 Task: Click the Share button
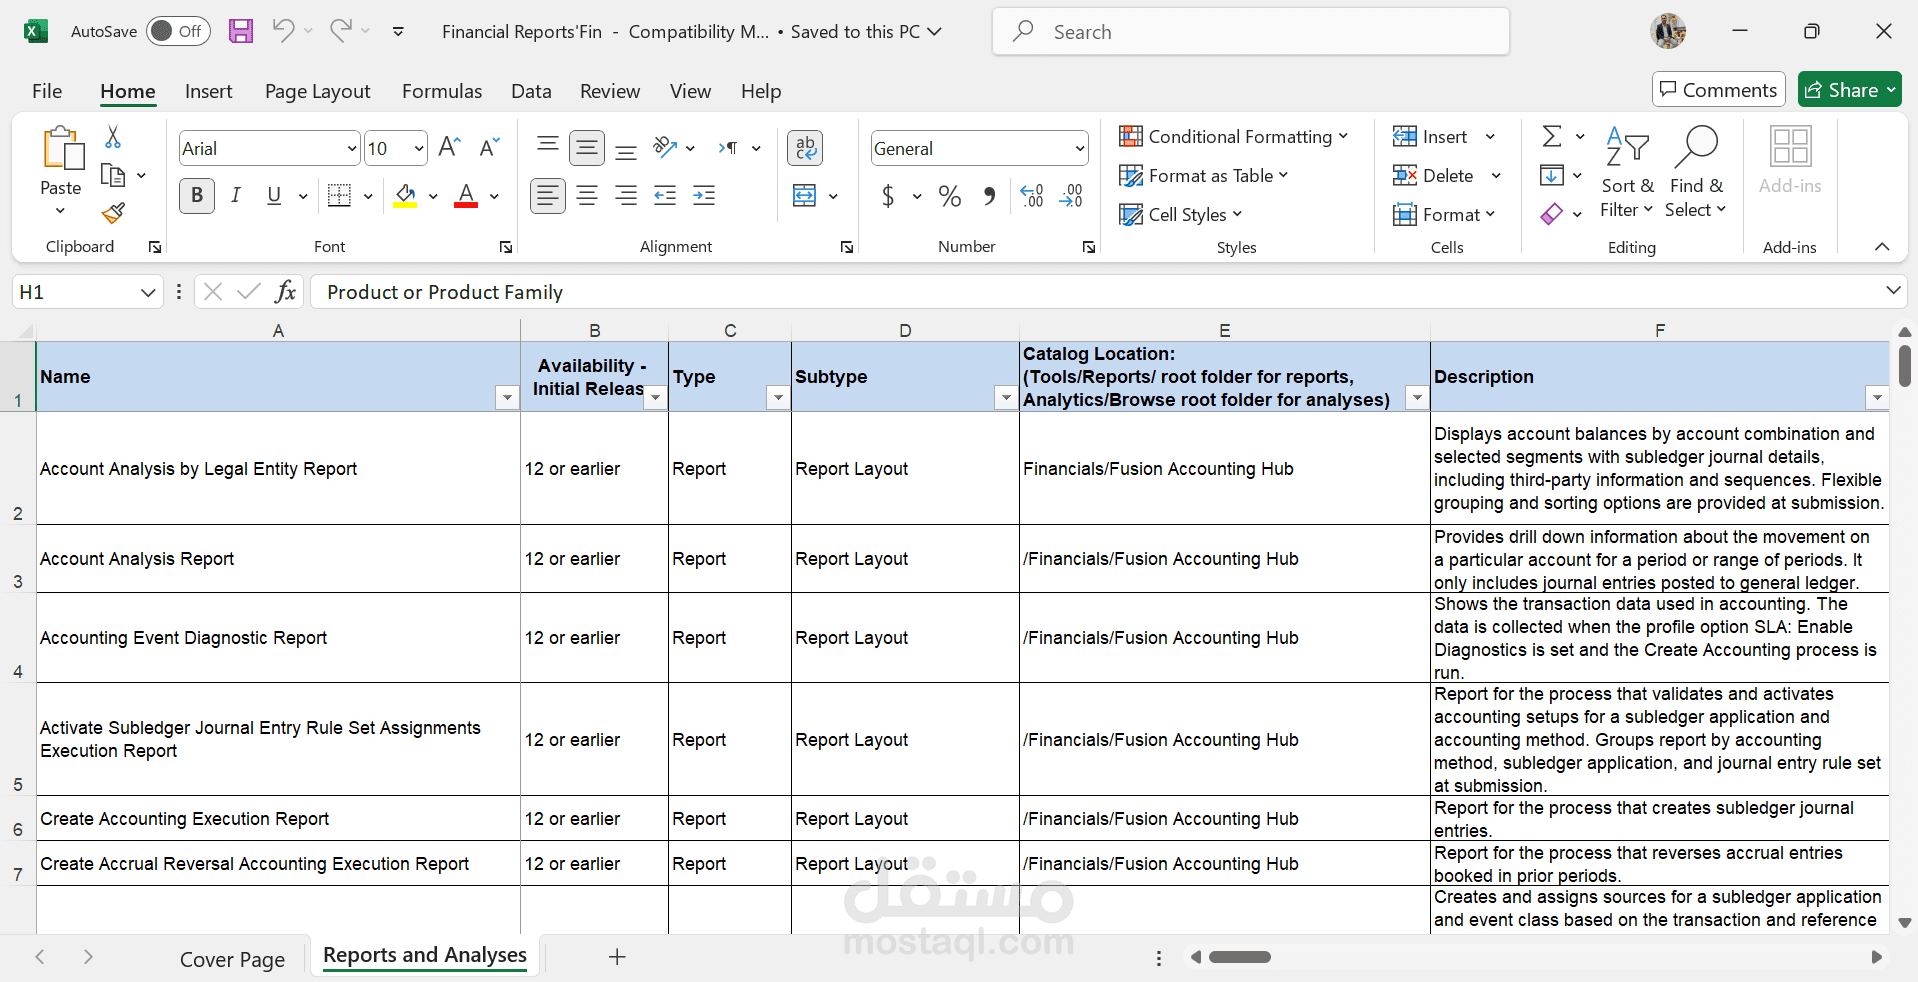point(1849,89)
